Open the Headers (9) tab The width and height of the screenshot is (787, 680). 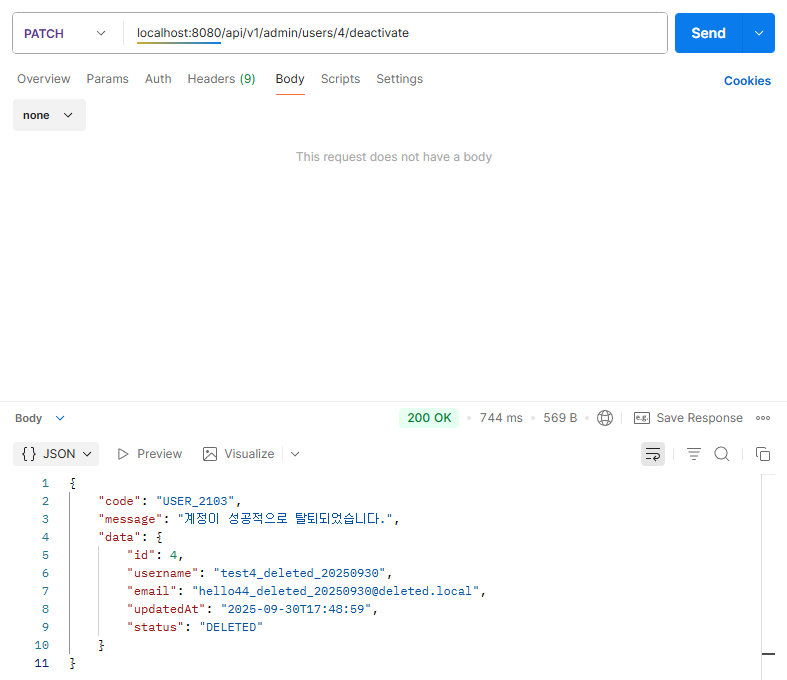click(x=221, y=79)
